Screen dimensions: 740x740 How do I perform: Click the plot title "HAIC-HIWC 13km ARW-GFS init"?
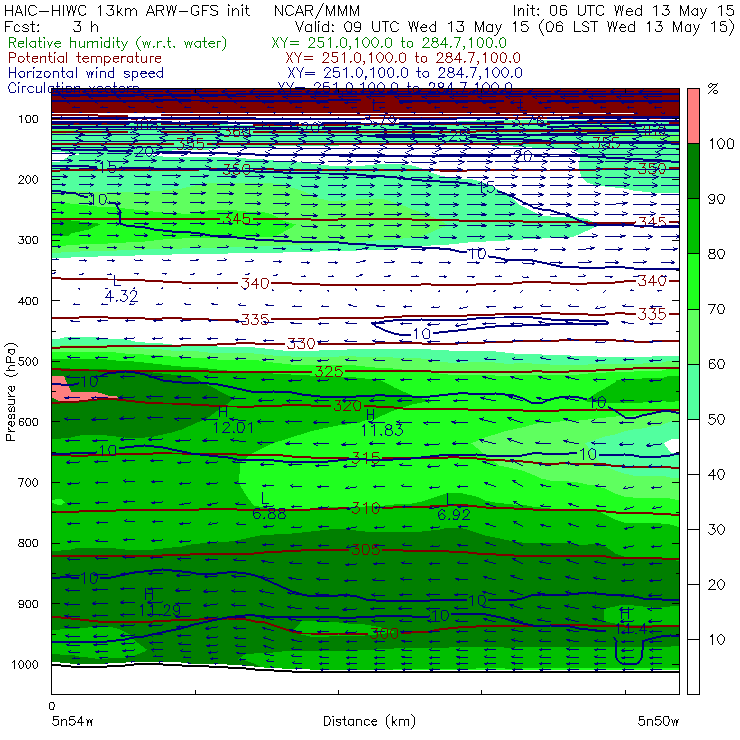tap(127, 10)
